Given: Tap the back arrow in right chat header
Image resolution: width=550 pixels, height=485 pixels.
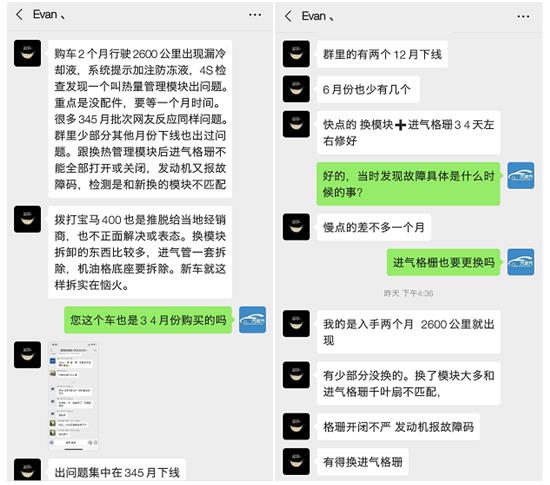Looking at the screenshot, I should (x=288, y=16).
